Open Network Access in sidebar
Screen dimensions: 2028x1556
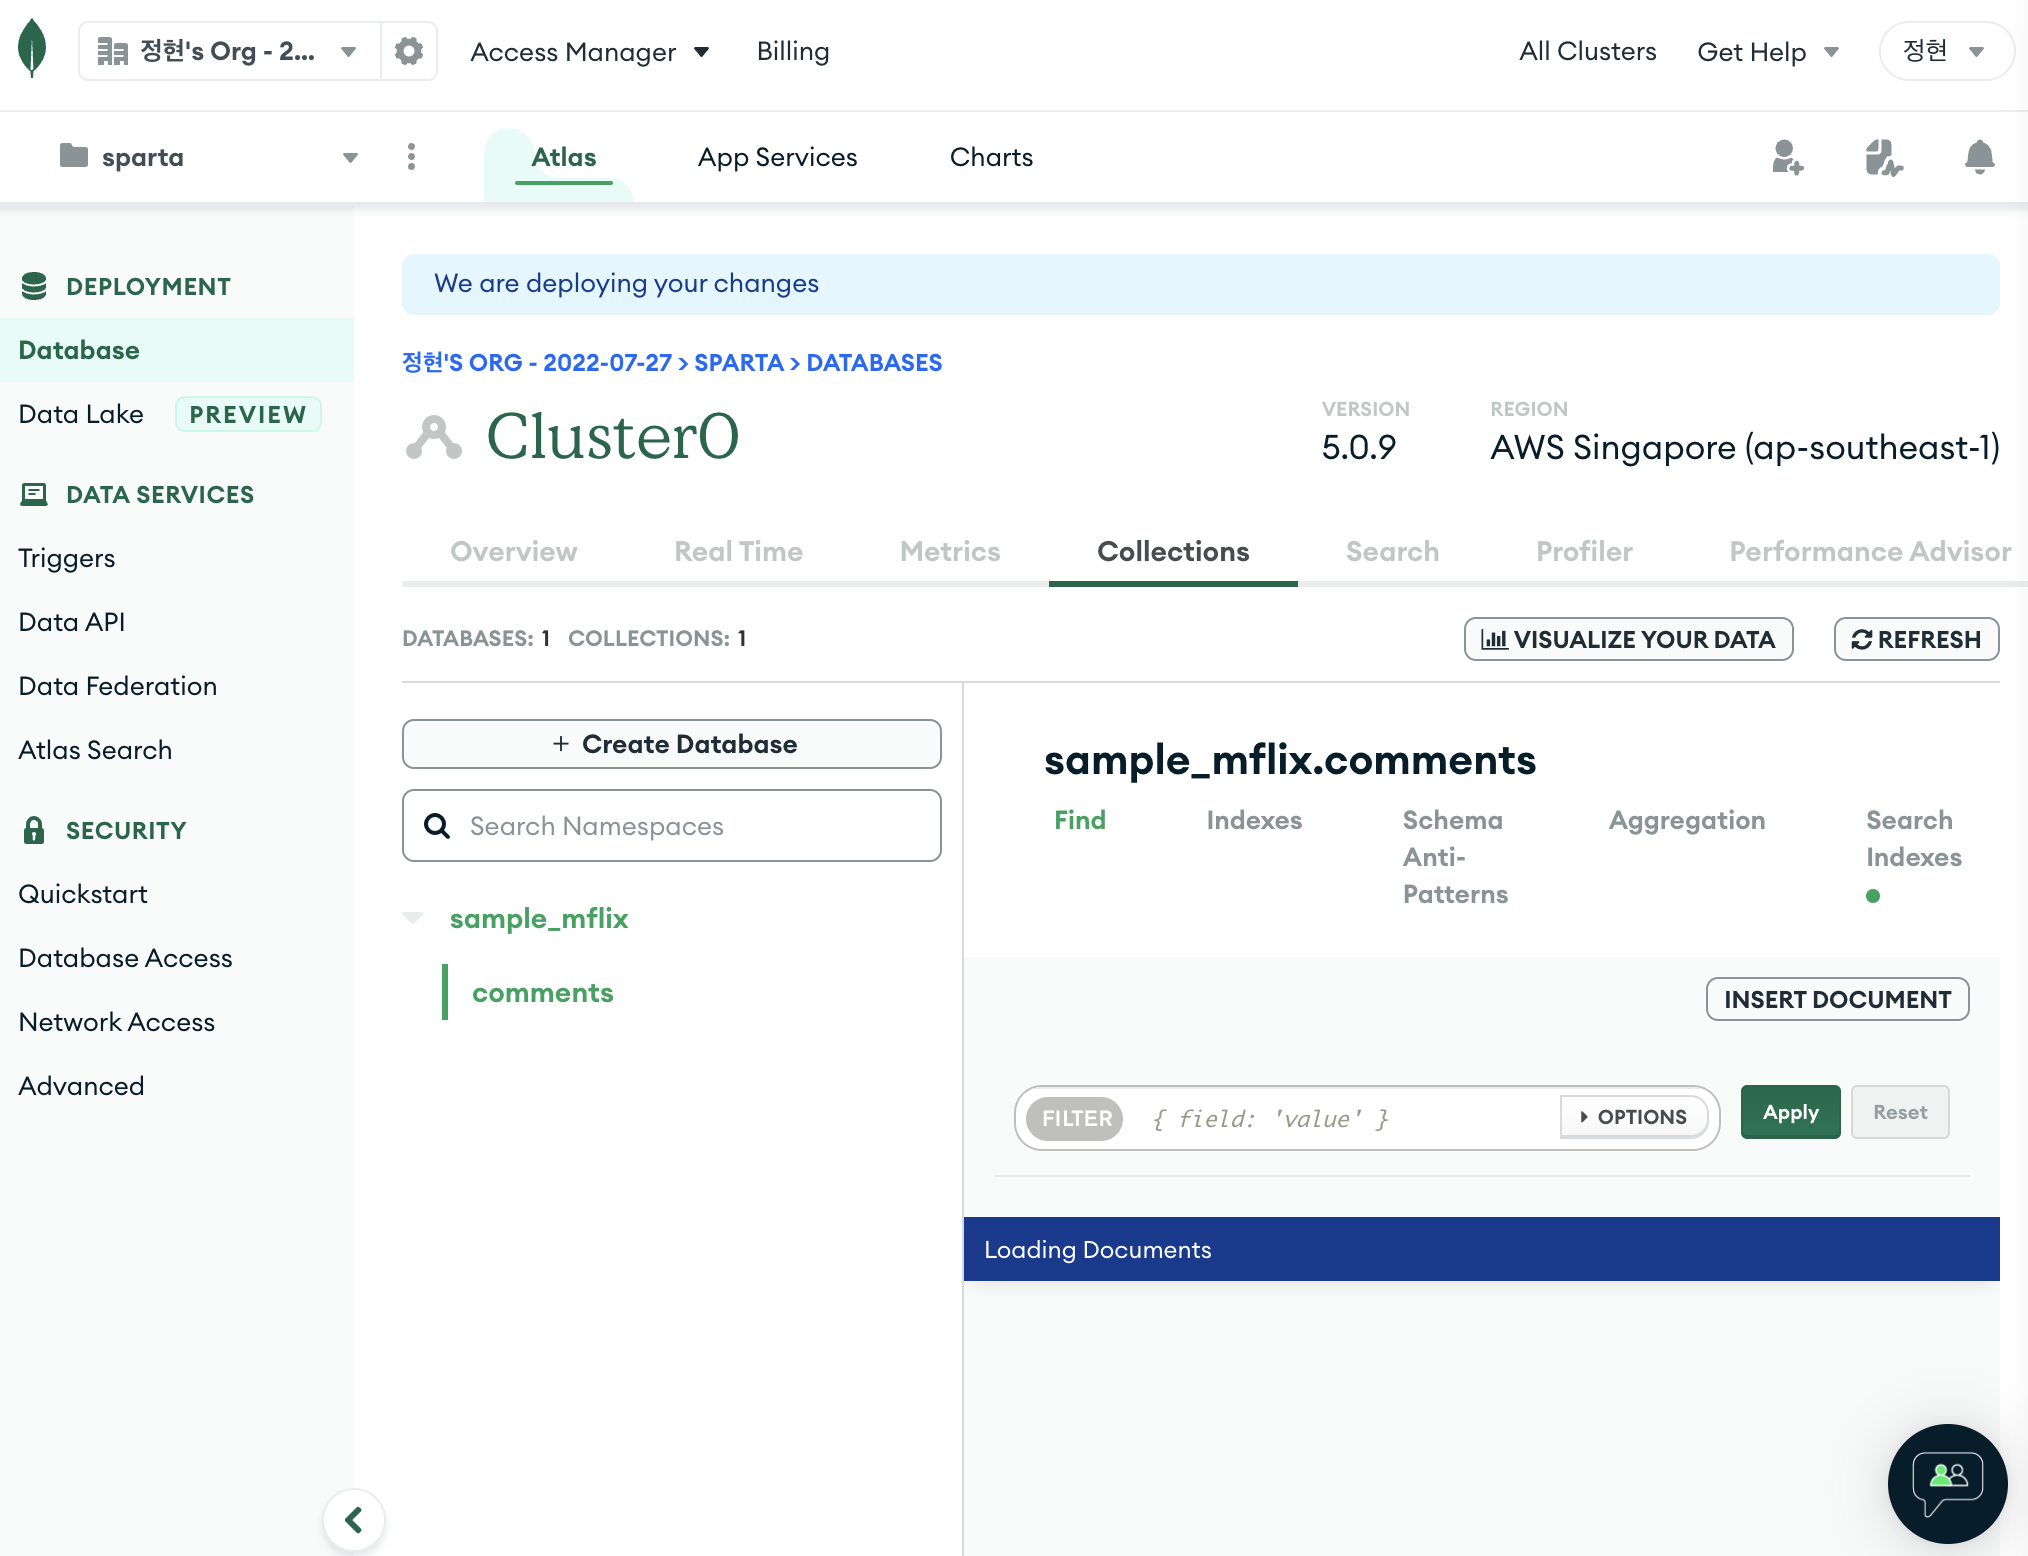pyautogui.click(x=117, y=1022)
